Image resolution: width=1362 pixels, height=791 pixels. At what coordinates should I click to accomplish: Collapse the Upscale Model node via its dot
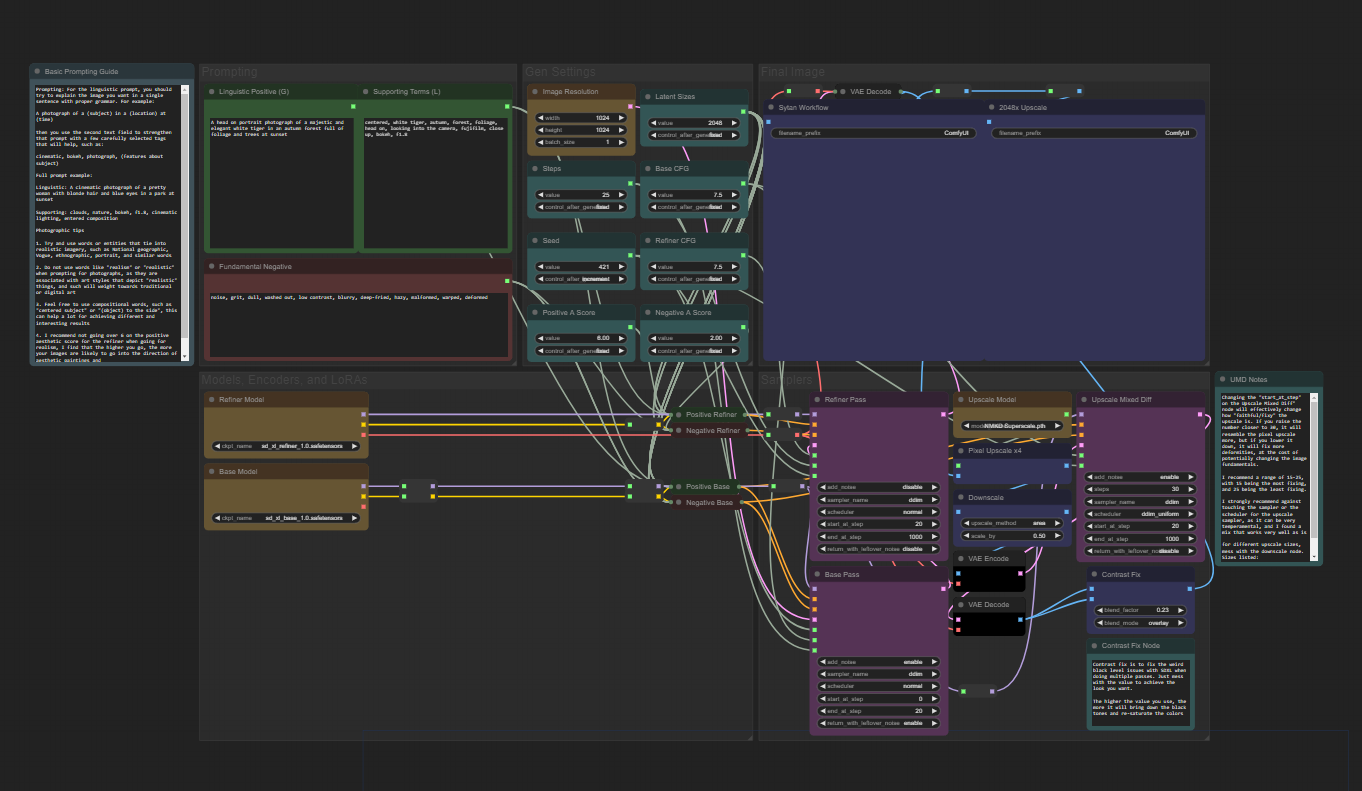coord(961,400)
